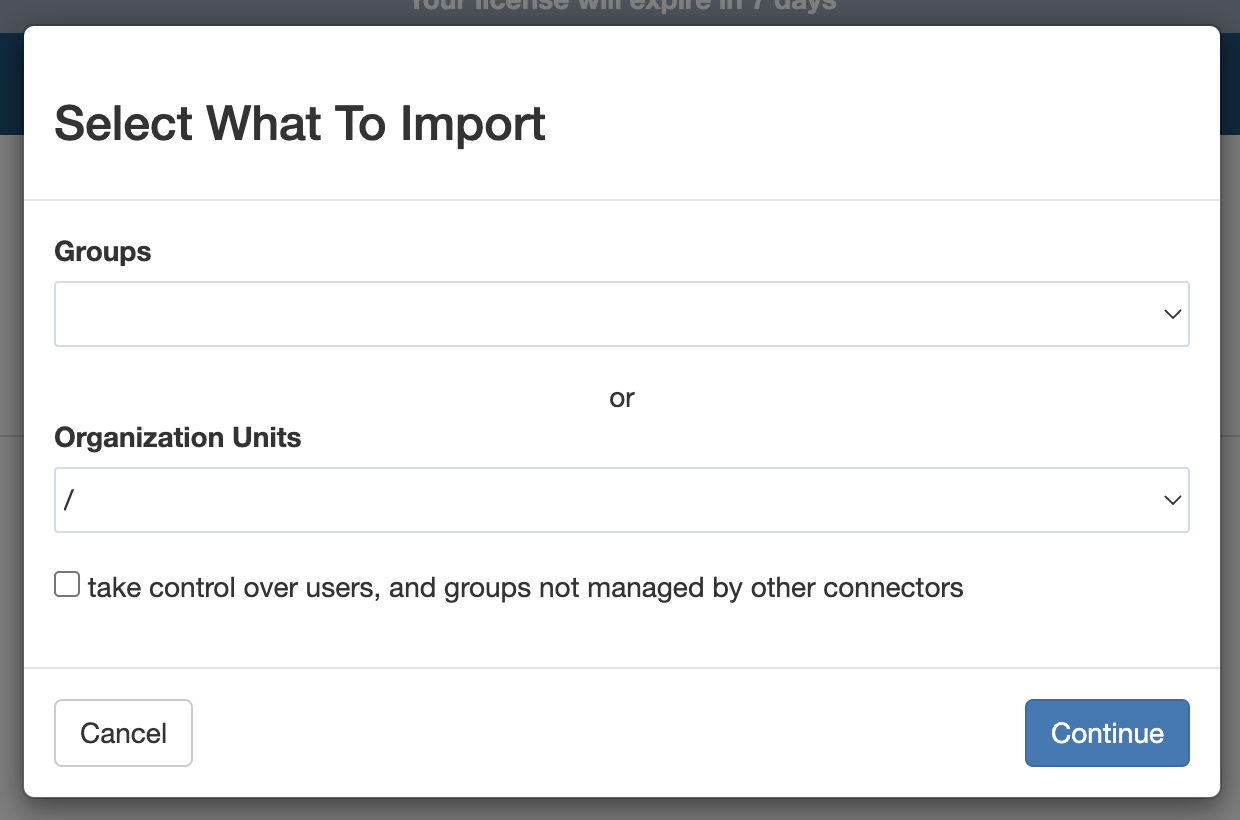Select the blue Continue action
This screenshot has width=1240, height=820.
[x=1107, y=733]
